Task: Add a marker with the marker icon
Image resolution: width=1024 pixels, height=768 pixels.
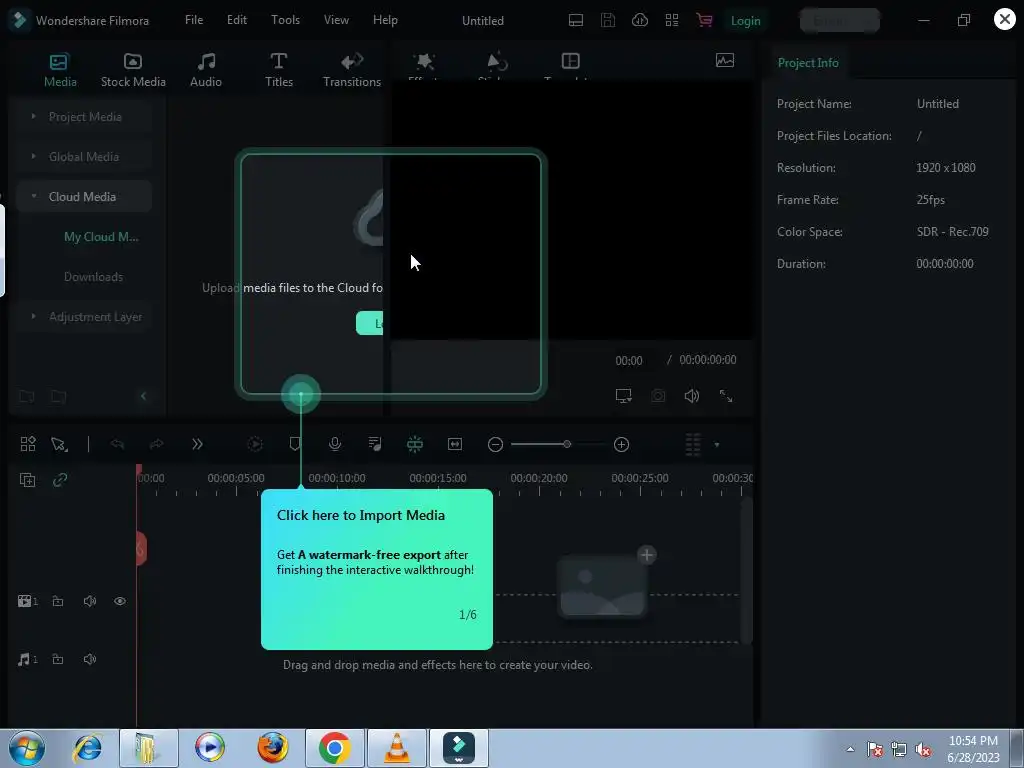Action: [x=295, y=444]
